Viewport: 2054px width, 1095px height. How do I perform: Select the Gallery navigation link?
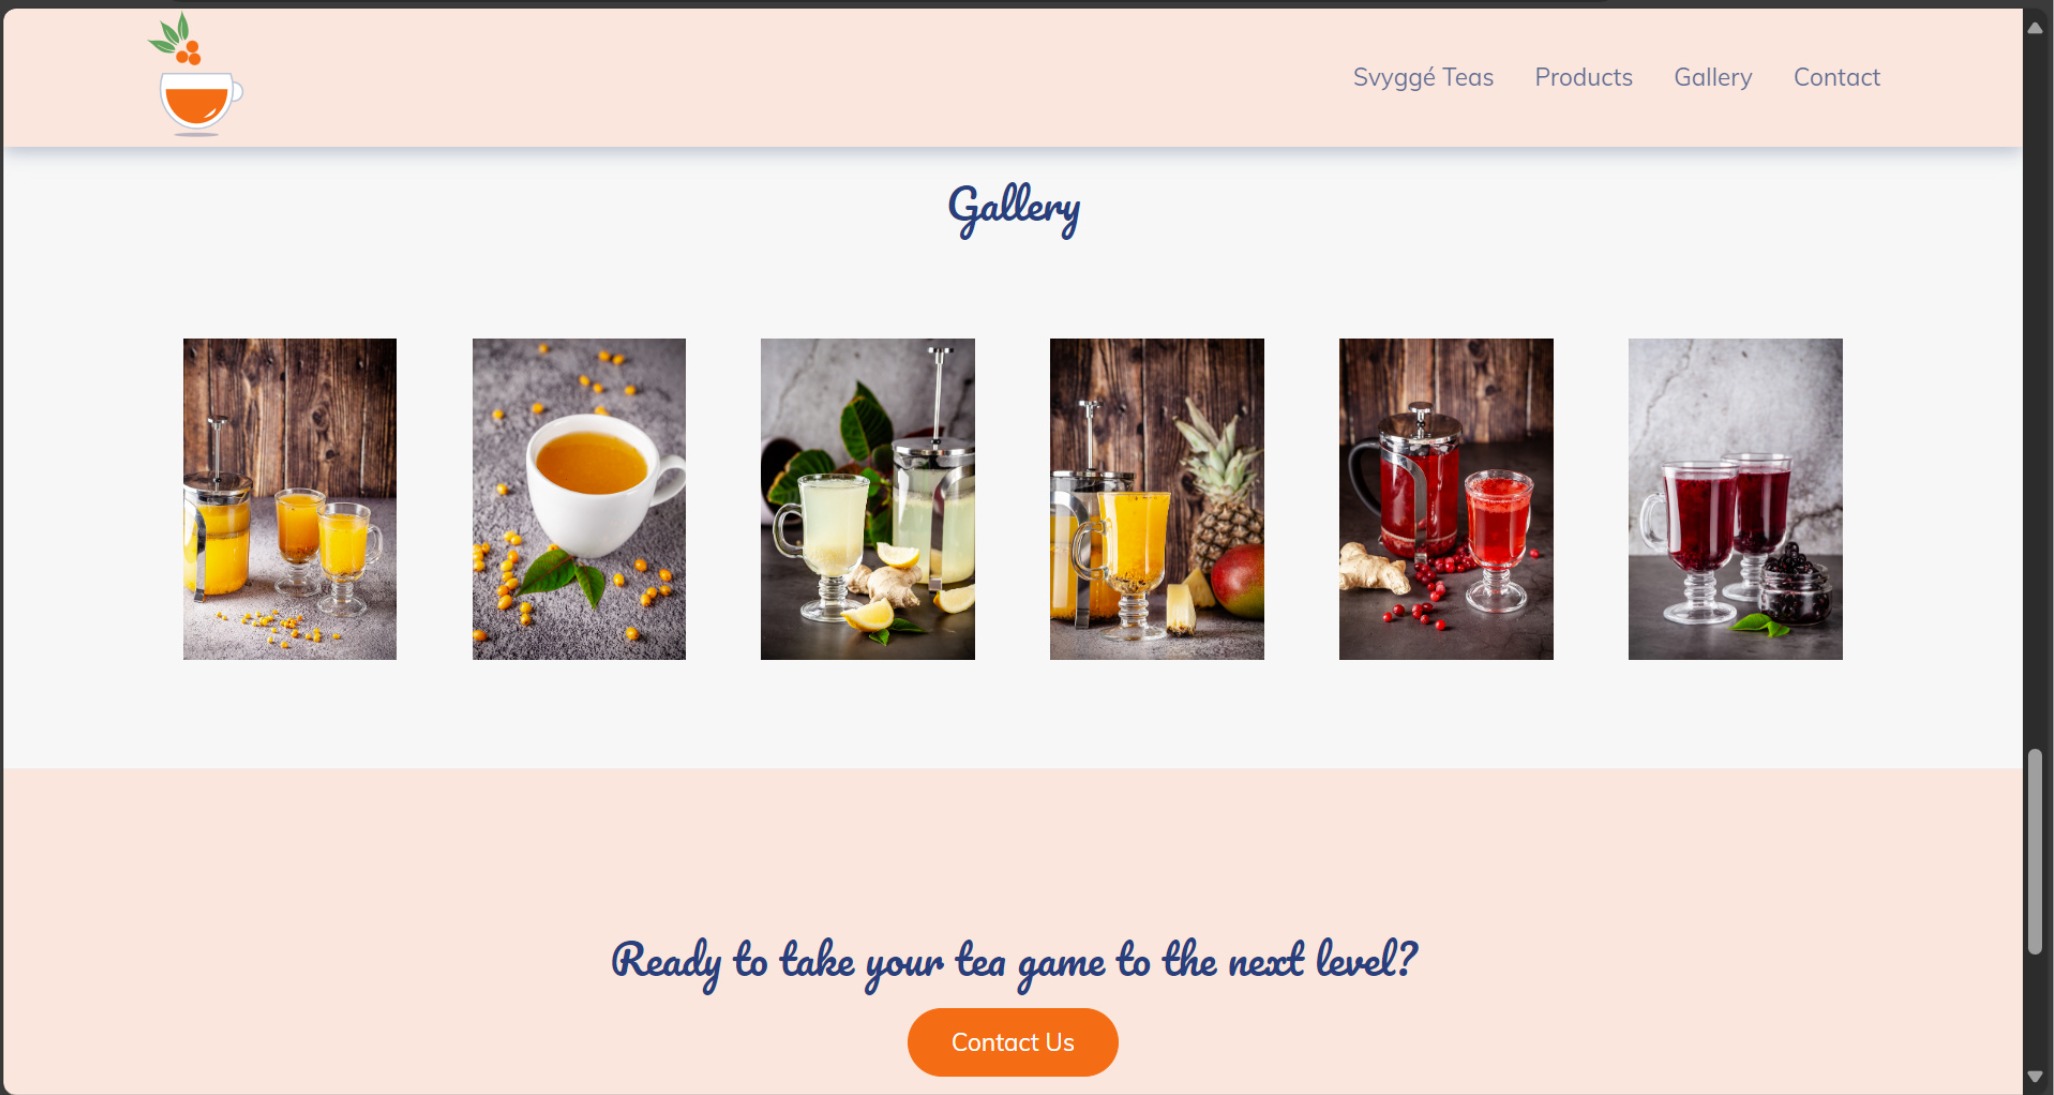1712,77
